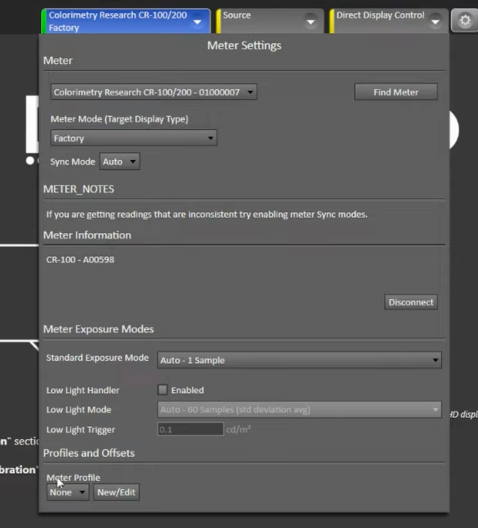The height and width of the screenshot is (528, 478).
Task: Open the Meter Profile None dropdown
Action: [x=68, y=492]
